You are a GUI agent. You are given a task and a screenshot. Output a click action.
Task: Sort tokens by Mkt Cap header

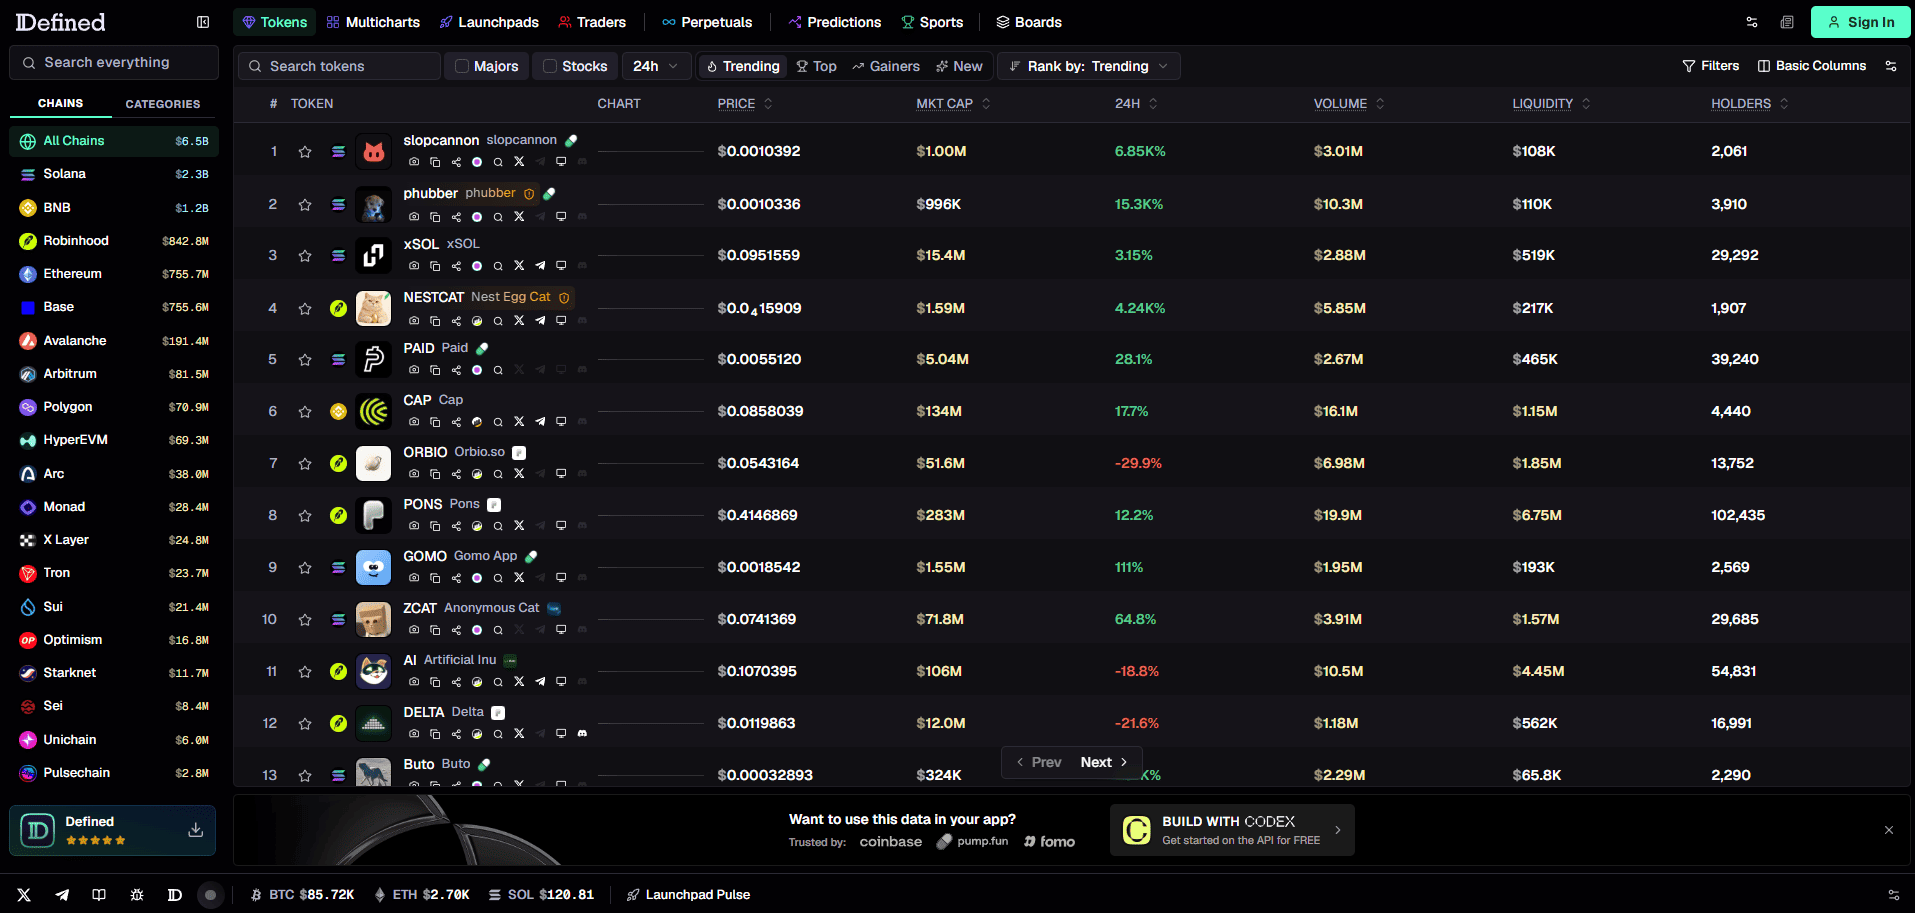pyautogui.click(x=953, y=104)
